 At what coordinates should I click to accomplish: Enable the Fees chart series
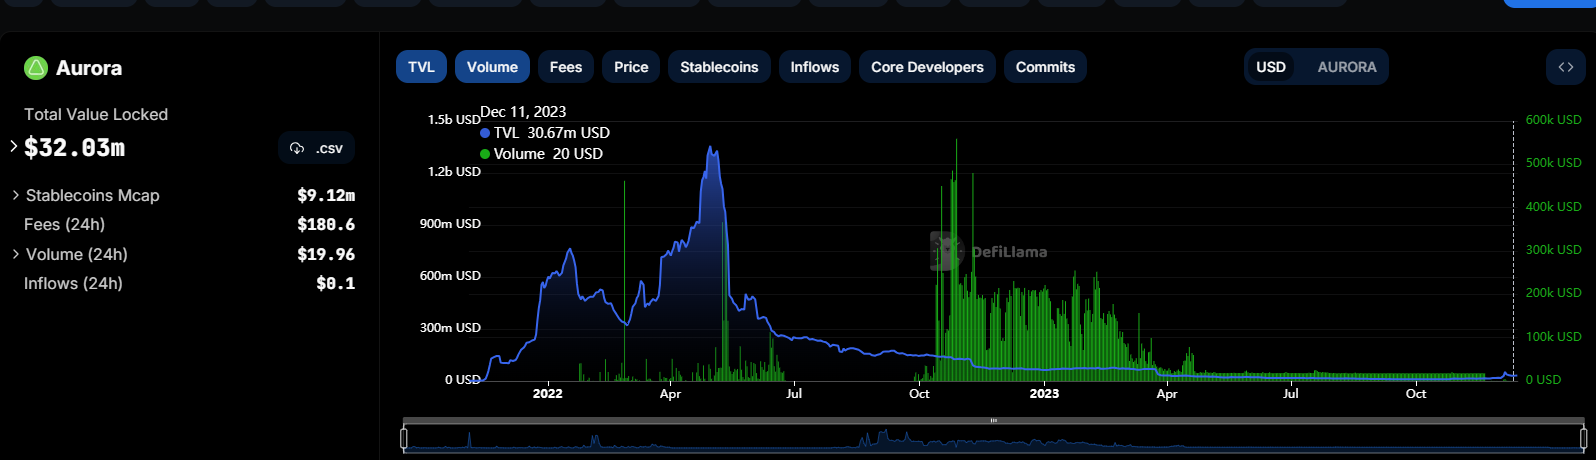pyautogui.click(x=565, y=67)
